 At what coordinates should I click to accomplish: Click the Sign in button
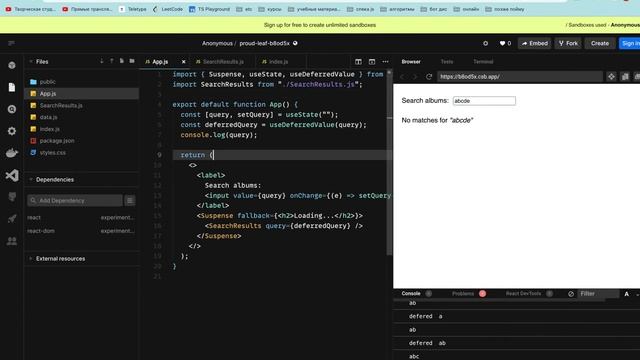[630, 43]
